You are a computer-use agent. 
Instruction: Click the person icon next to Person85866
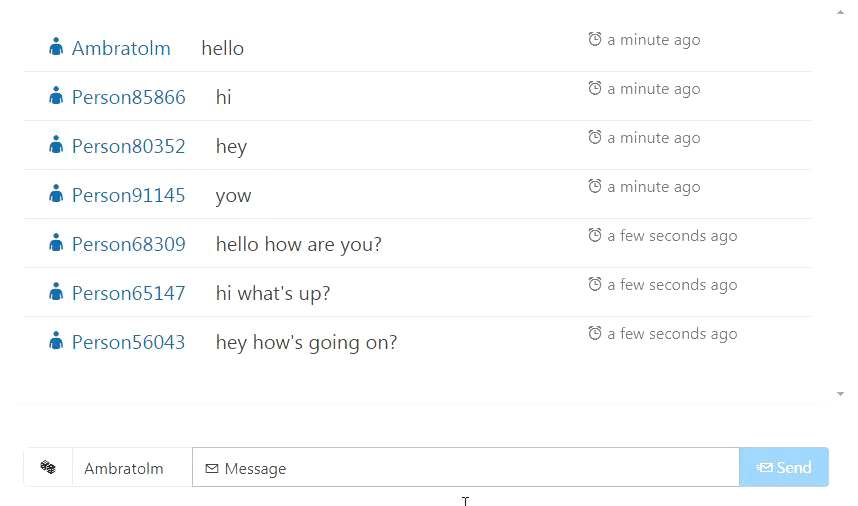(x=56, y=96)
